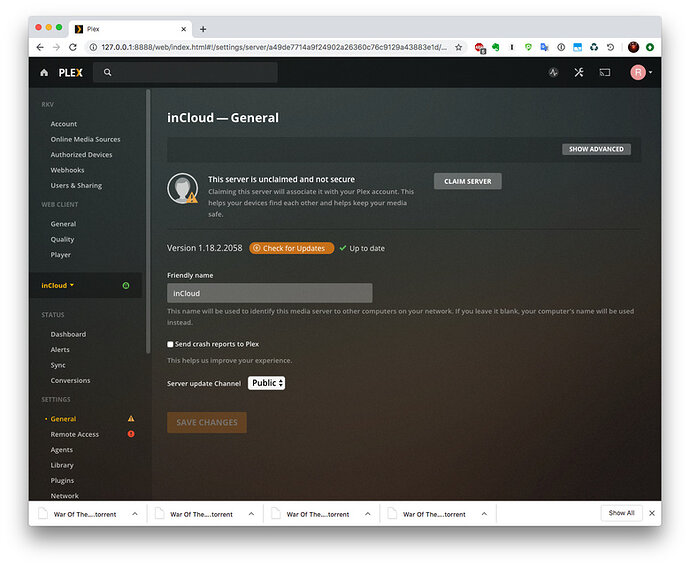Viewport: 690px width, 566px height.
Task: Click the SHOW ADVANCED button
Action: (596, 149)
